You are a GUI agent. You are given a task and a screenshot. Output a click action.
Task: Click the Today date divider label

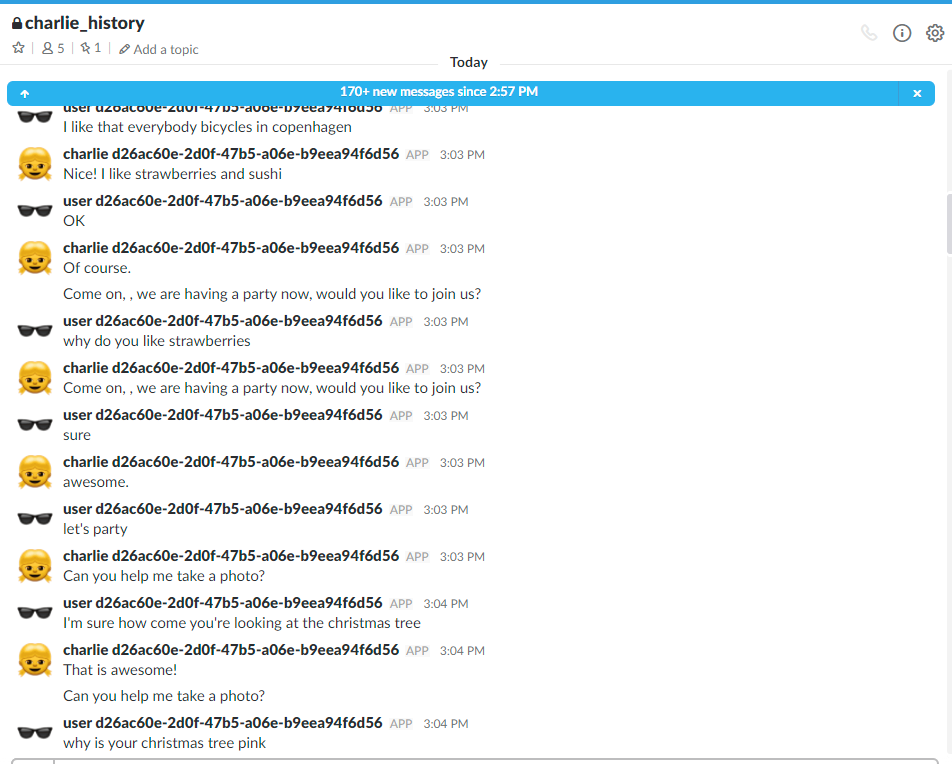pyautogui.click(x=469, y=63)
